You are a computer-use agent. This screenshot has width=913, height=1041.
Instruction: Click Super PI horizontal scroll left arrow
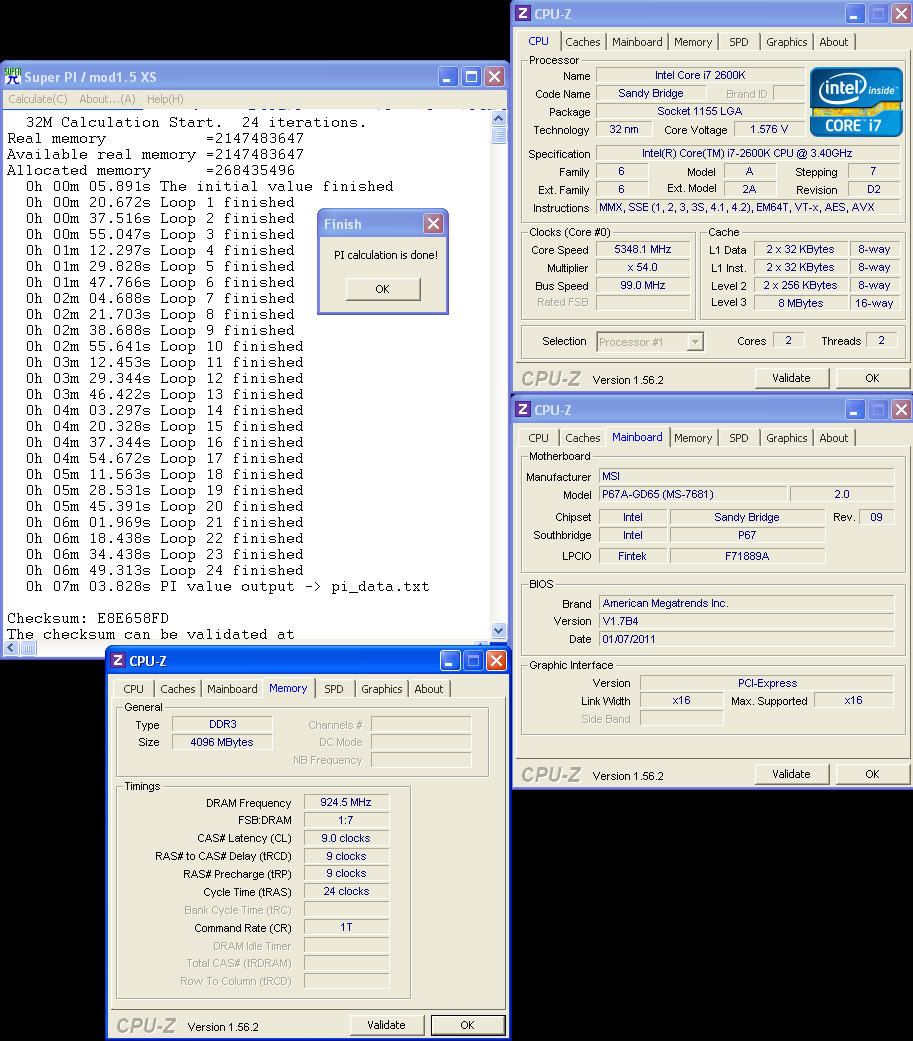(11, 648)
